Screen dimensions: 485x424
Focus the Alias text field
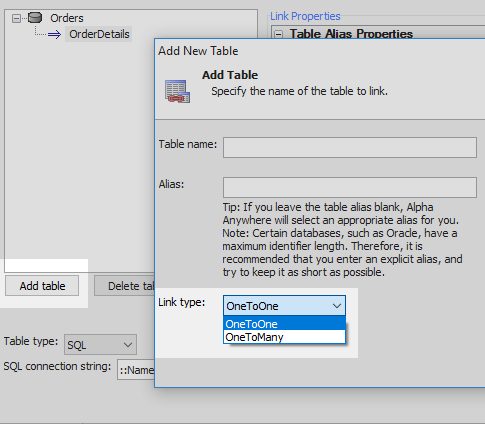pyautogui.click(x=350, y=187)
